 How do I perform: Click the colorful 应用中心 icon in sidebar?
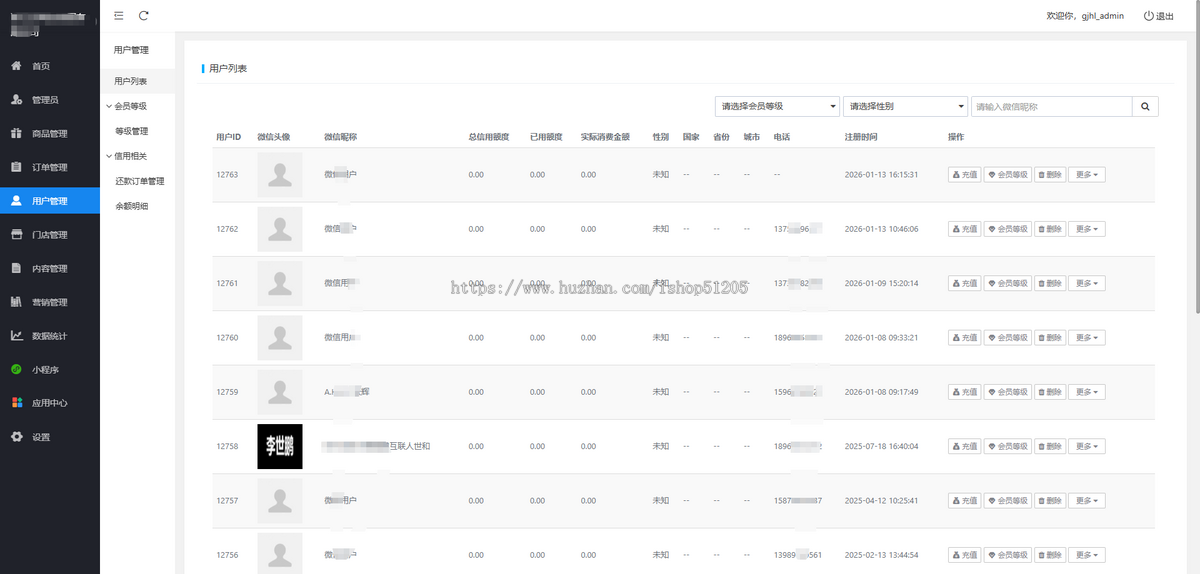pyautogui.click(x=16, y=403)
